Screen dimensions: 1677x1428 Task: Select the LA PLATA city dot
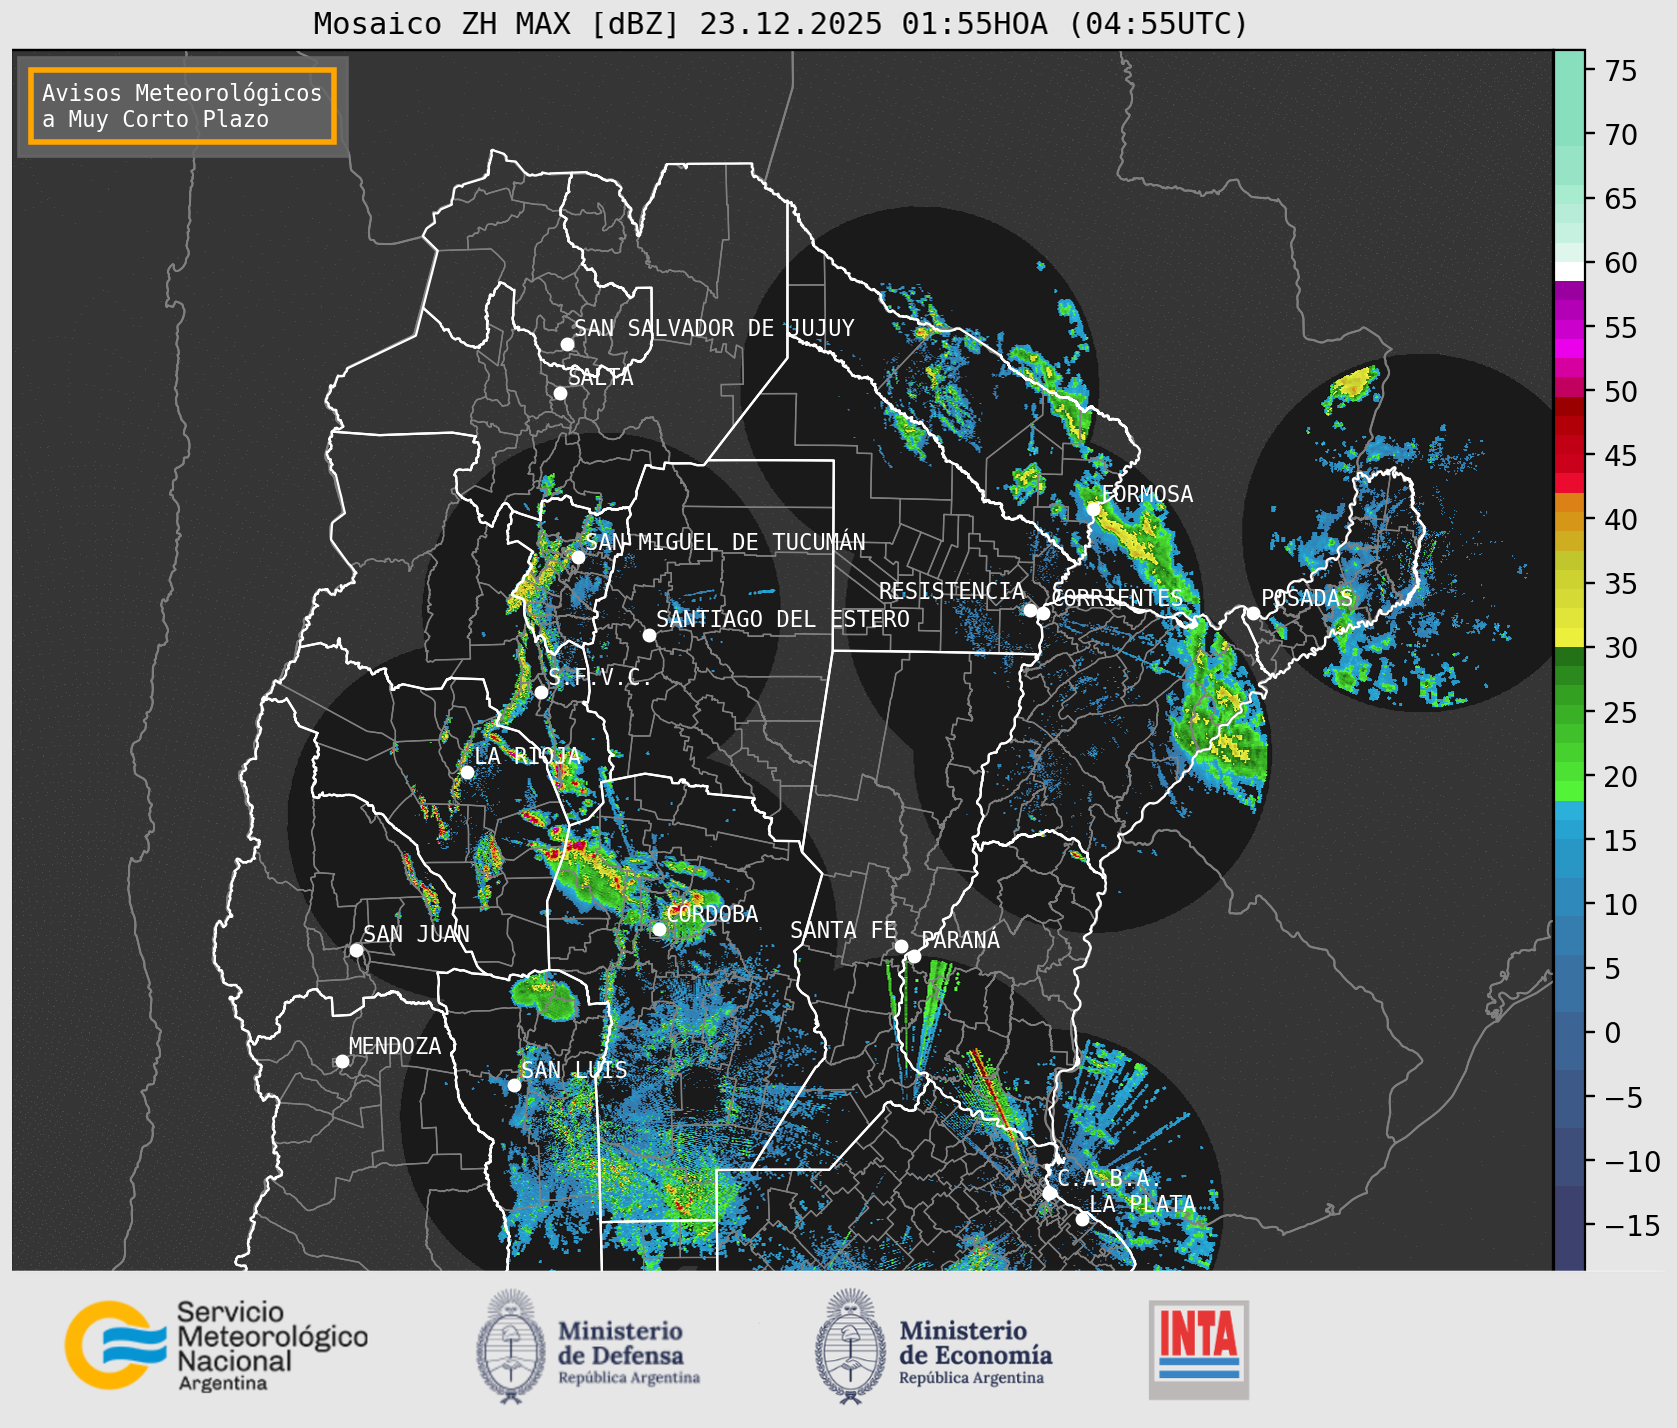tap(1082, 1218)
